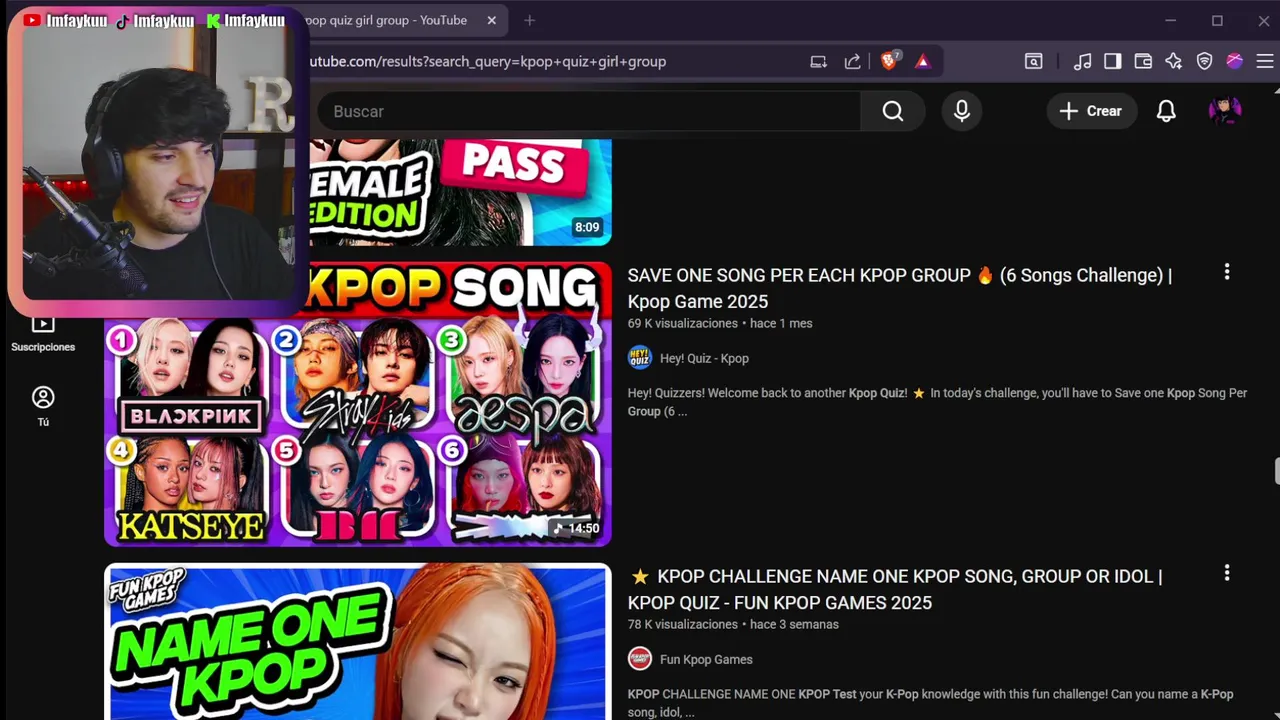Open options for SAVE ONE SONG video
The width and height of the screenshot is (1280, 720).
point(1227,272)
